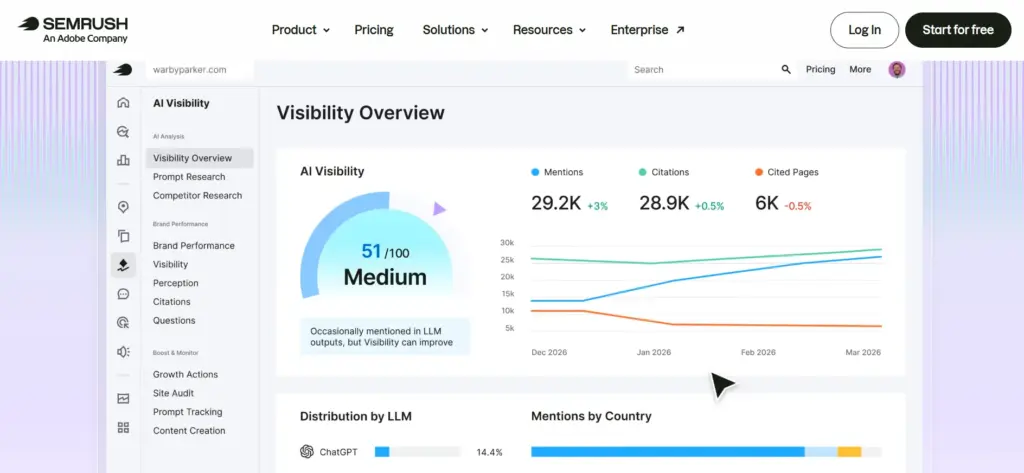
Task: Click the Mentions by Country bar
Action: coord(706,451)
